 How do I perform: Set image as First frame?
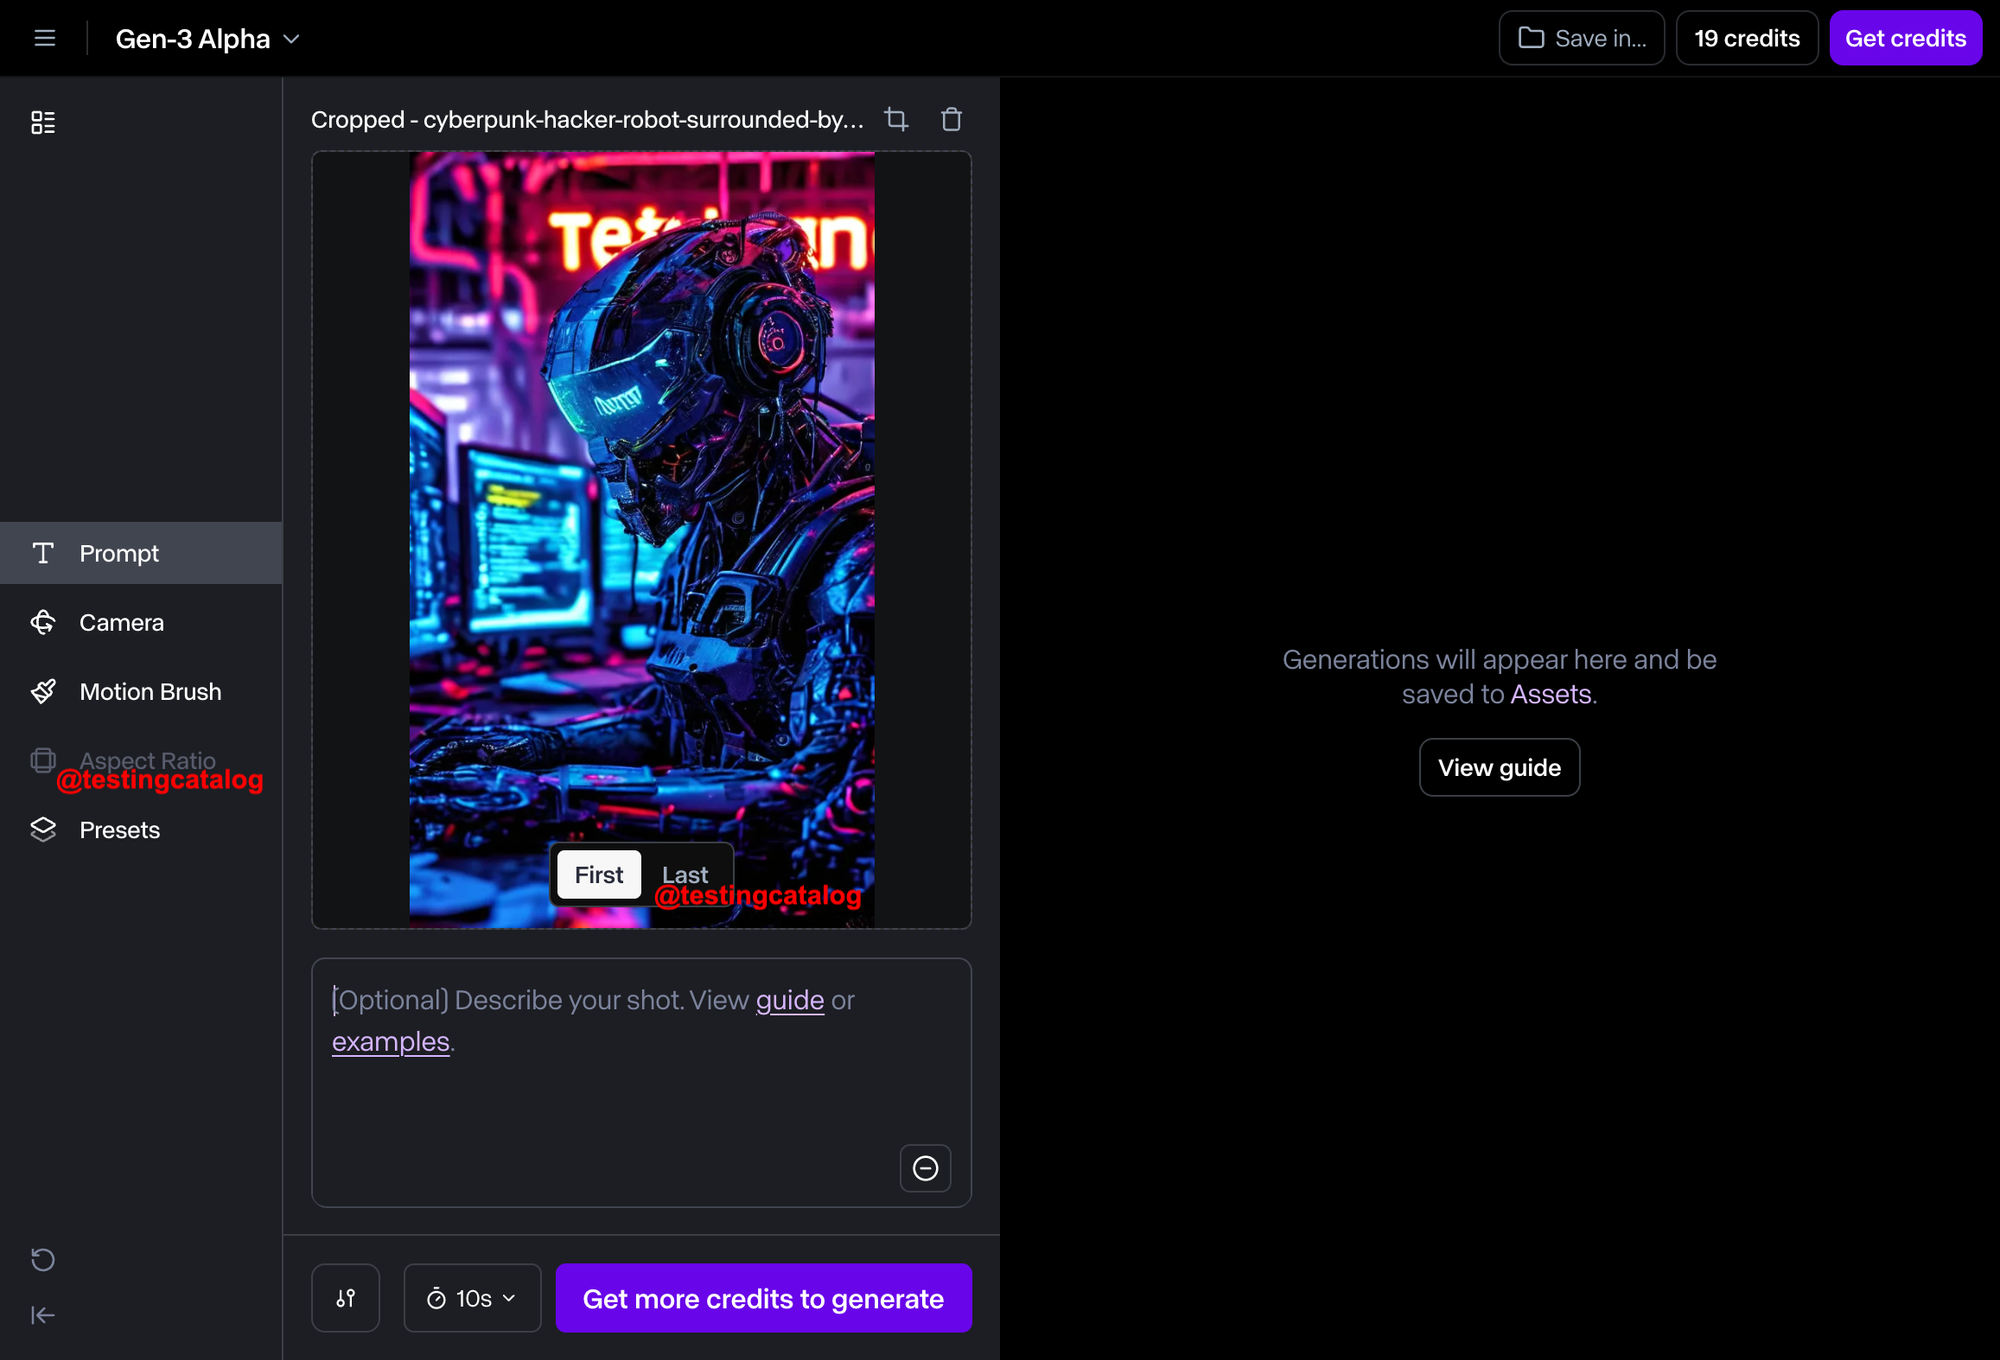pyautogui.click(x=598, y=875)
